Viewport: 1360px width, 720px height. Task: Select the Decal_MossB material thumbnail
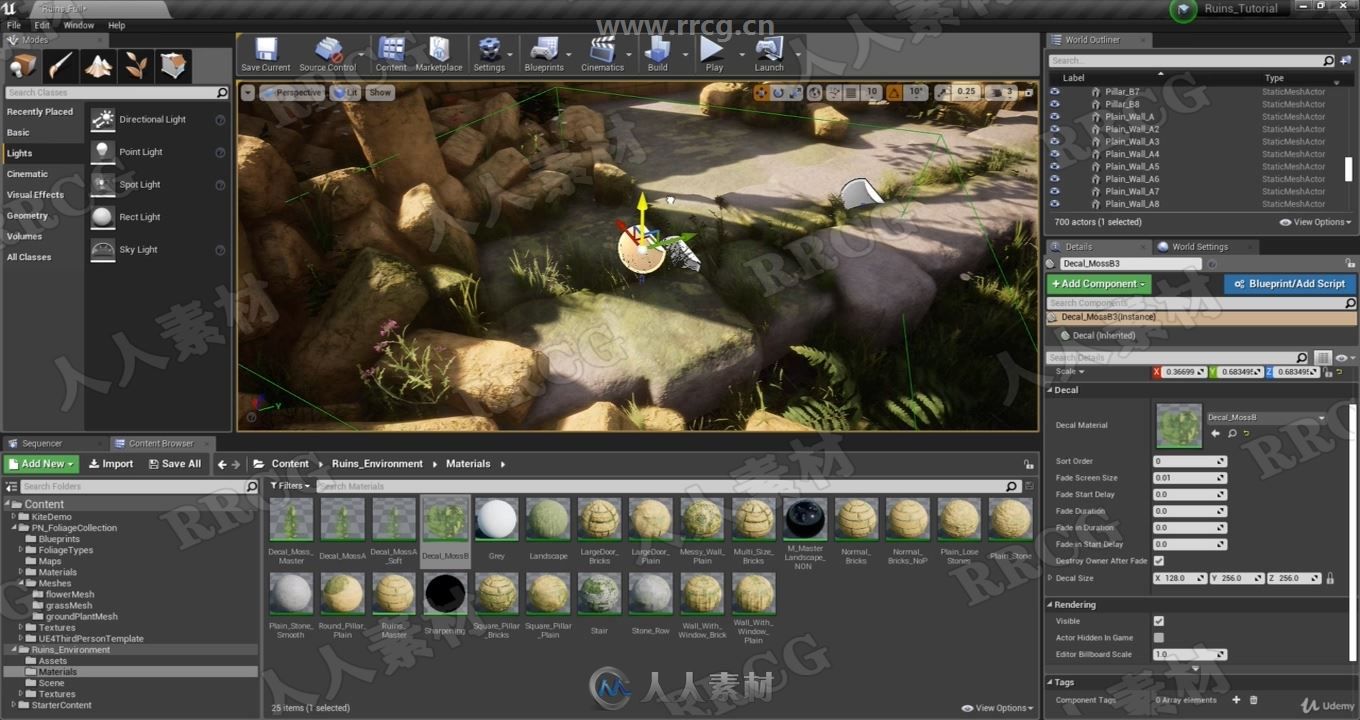[x=445, y=520]
